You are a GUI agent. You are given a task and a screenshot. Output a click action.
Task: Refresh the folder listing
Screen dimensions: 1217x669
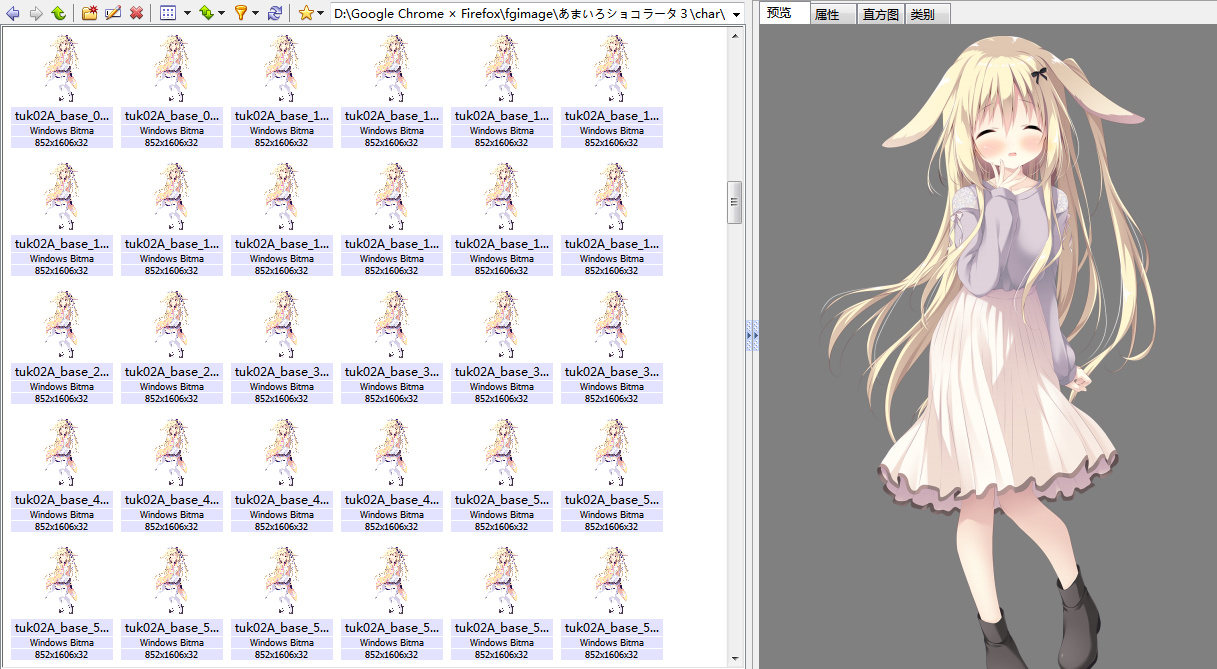(x=274, y=13)
